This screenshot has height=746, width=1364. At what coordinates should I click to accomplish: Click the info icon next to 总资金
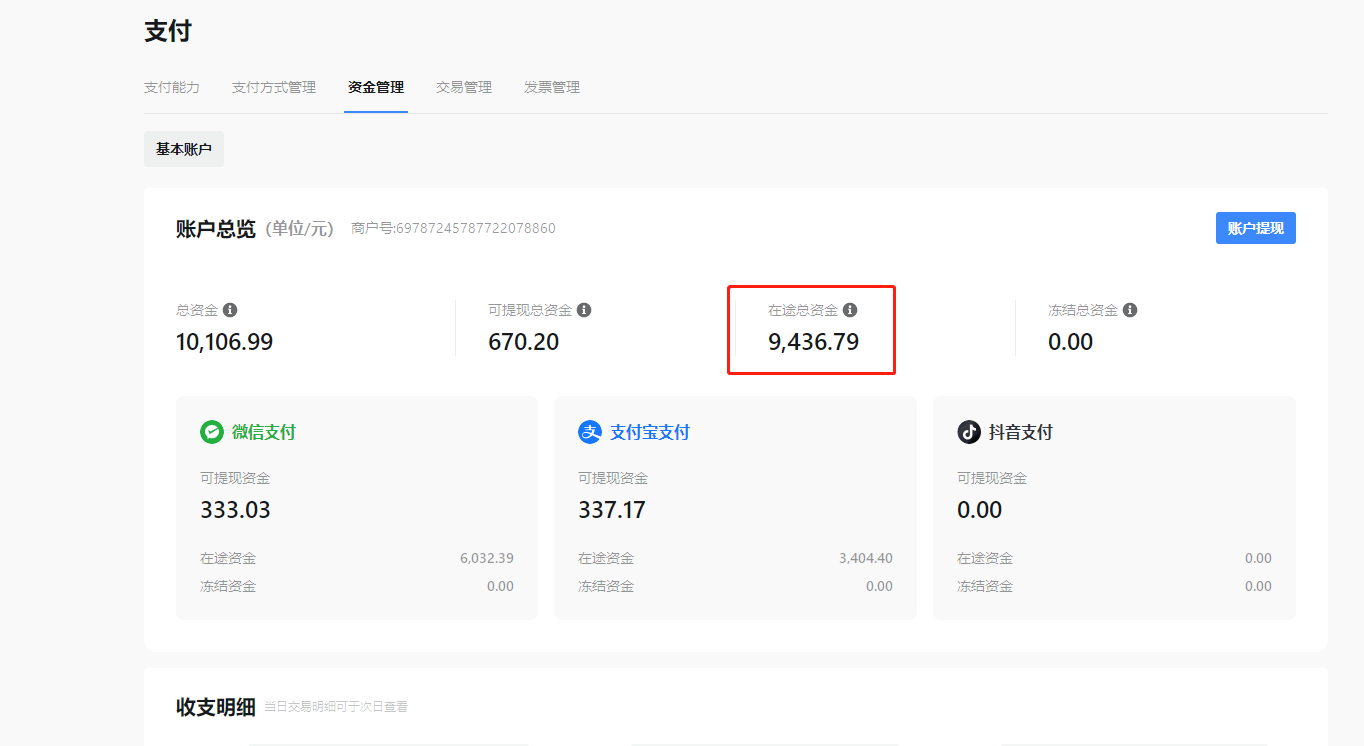click(230, 310)
